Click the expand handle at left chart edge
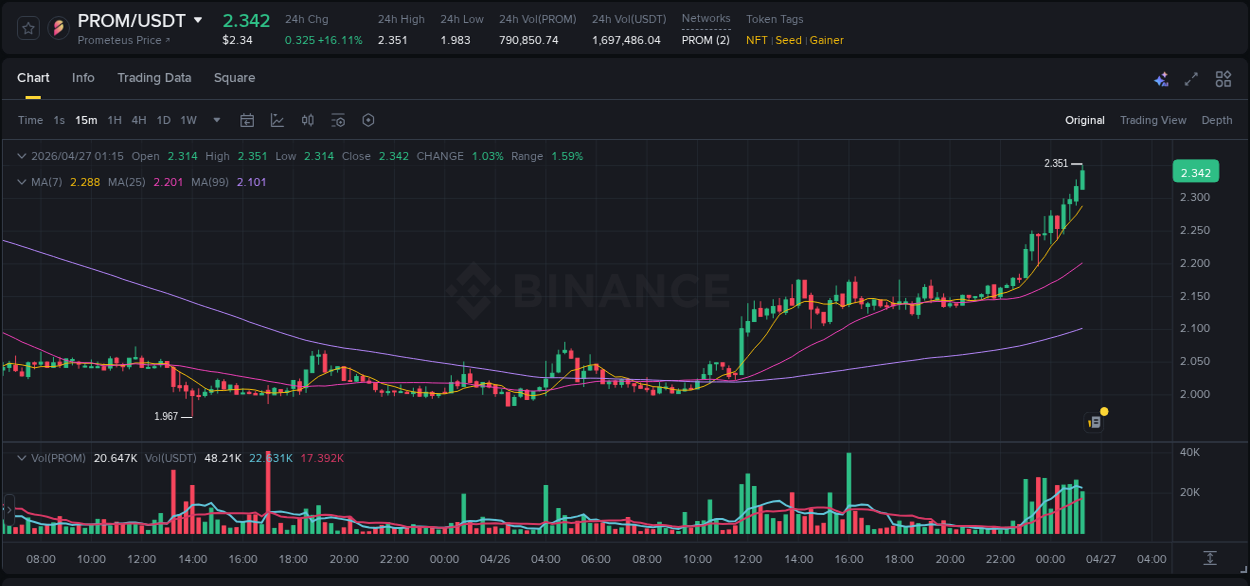The image size is (1250, 586). tap(9, 510)
